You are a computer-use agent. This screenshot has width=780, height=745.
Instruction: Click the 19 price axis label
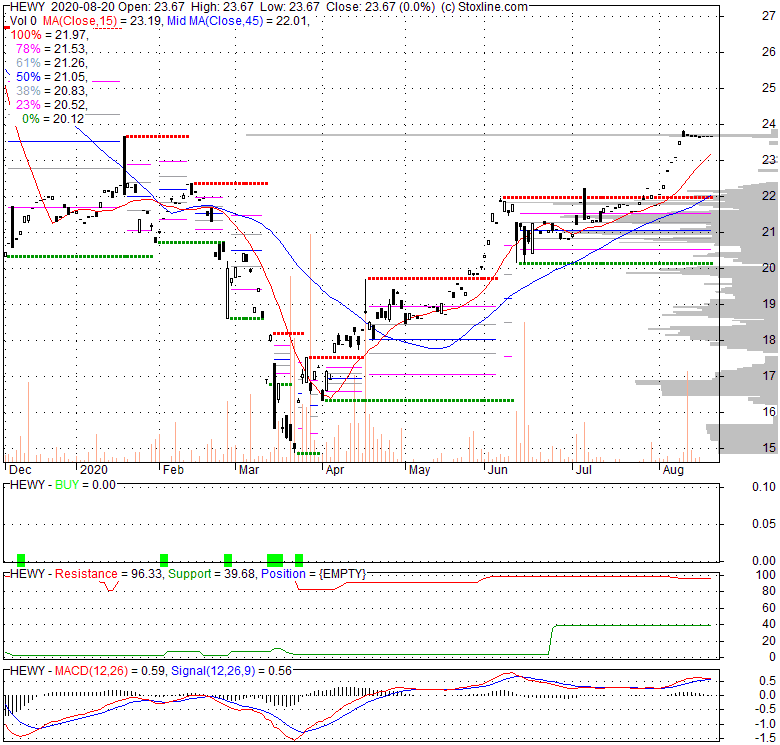769,304
